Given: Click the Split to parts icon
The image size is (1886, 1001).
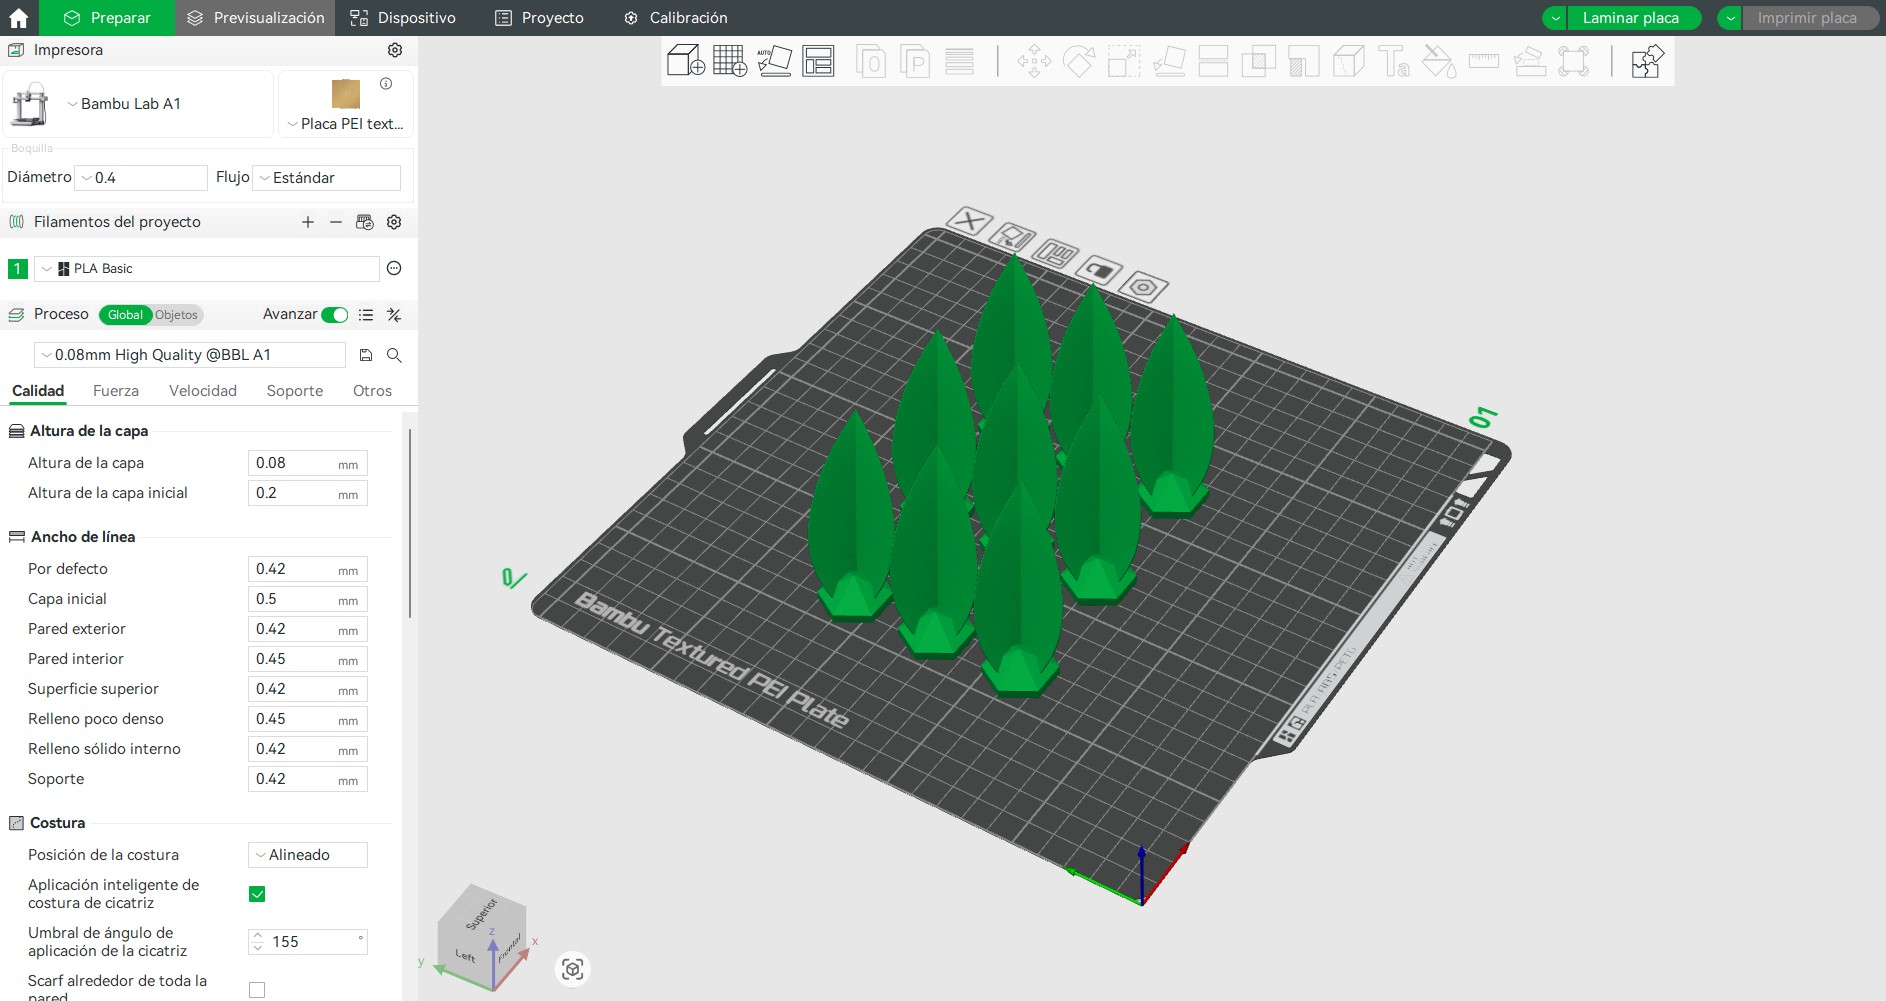Looking at the screenshot, I should pyautogui.click(x=915, y=62).
